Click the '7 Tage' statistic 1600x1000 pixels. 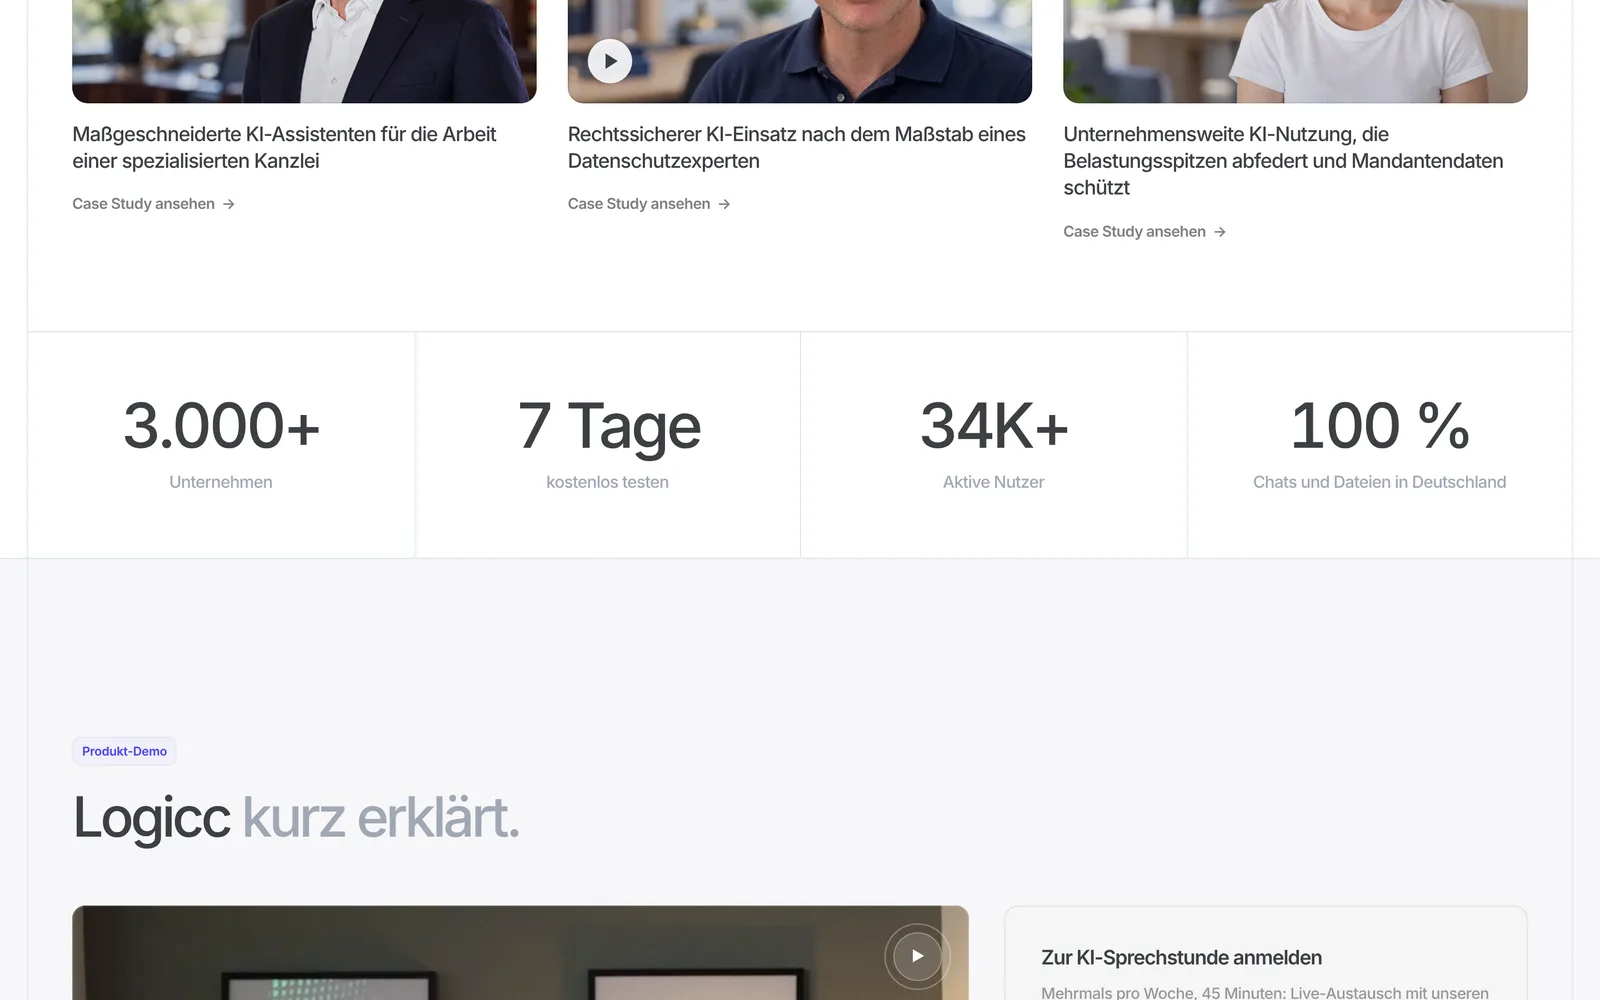coord(609,427)
